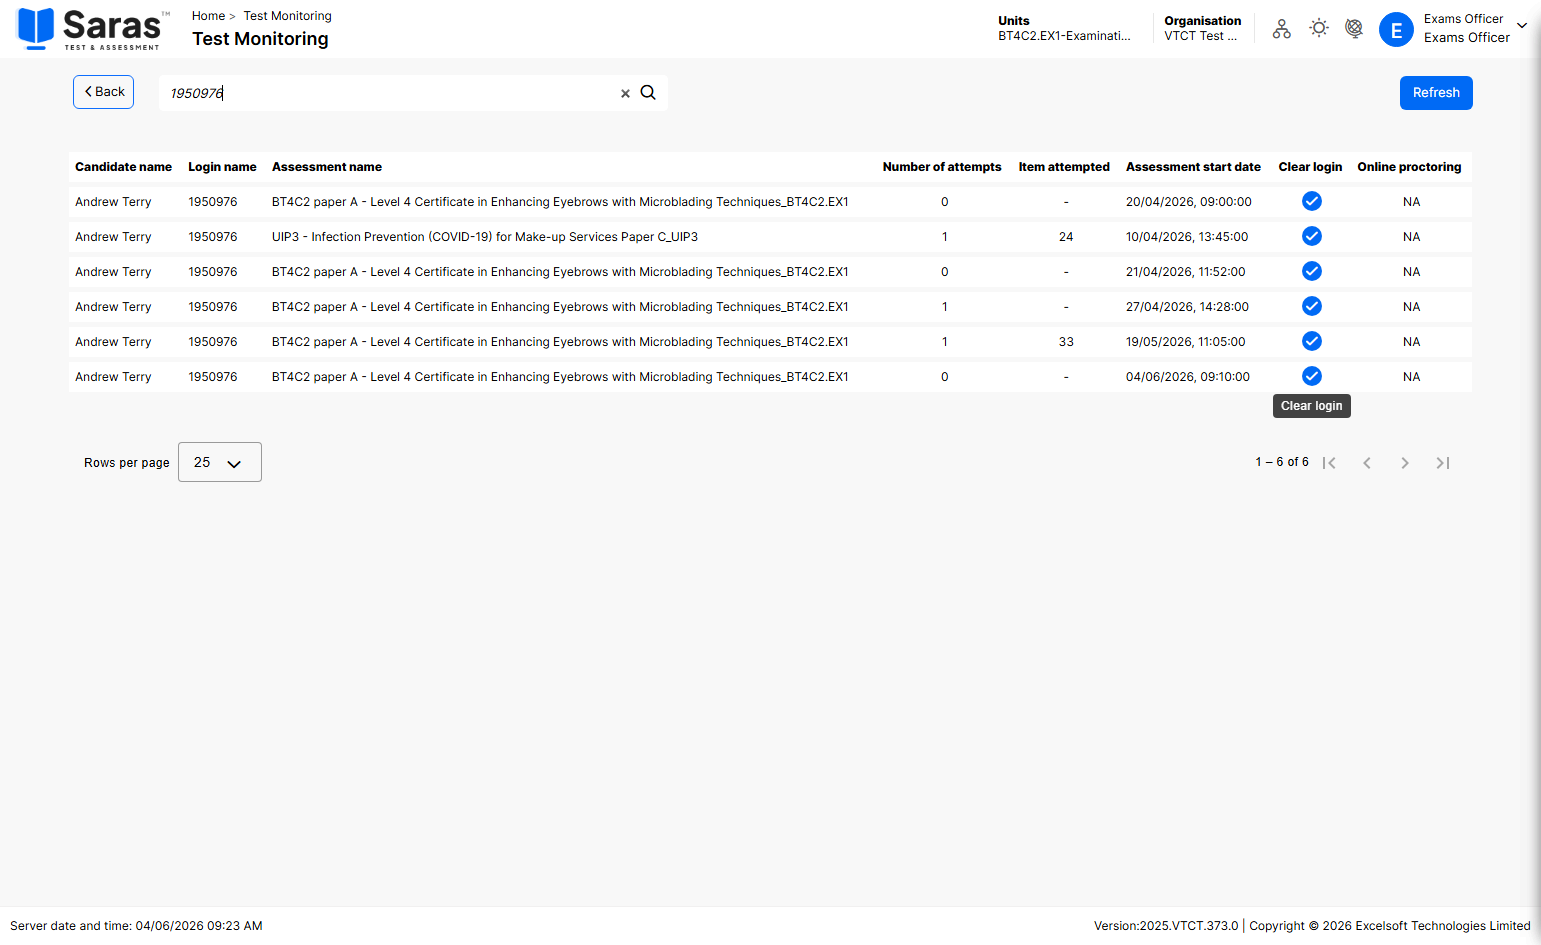Clear login for the 20/04/2026 assessment row
The image size is (1541, 945).
pos(1312,201)
